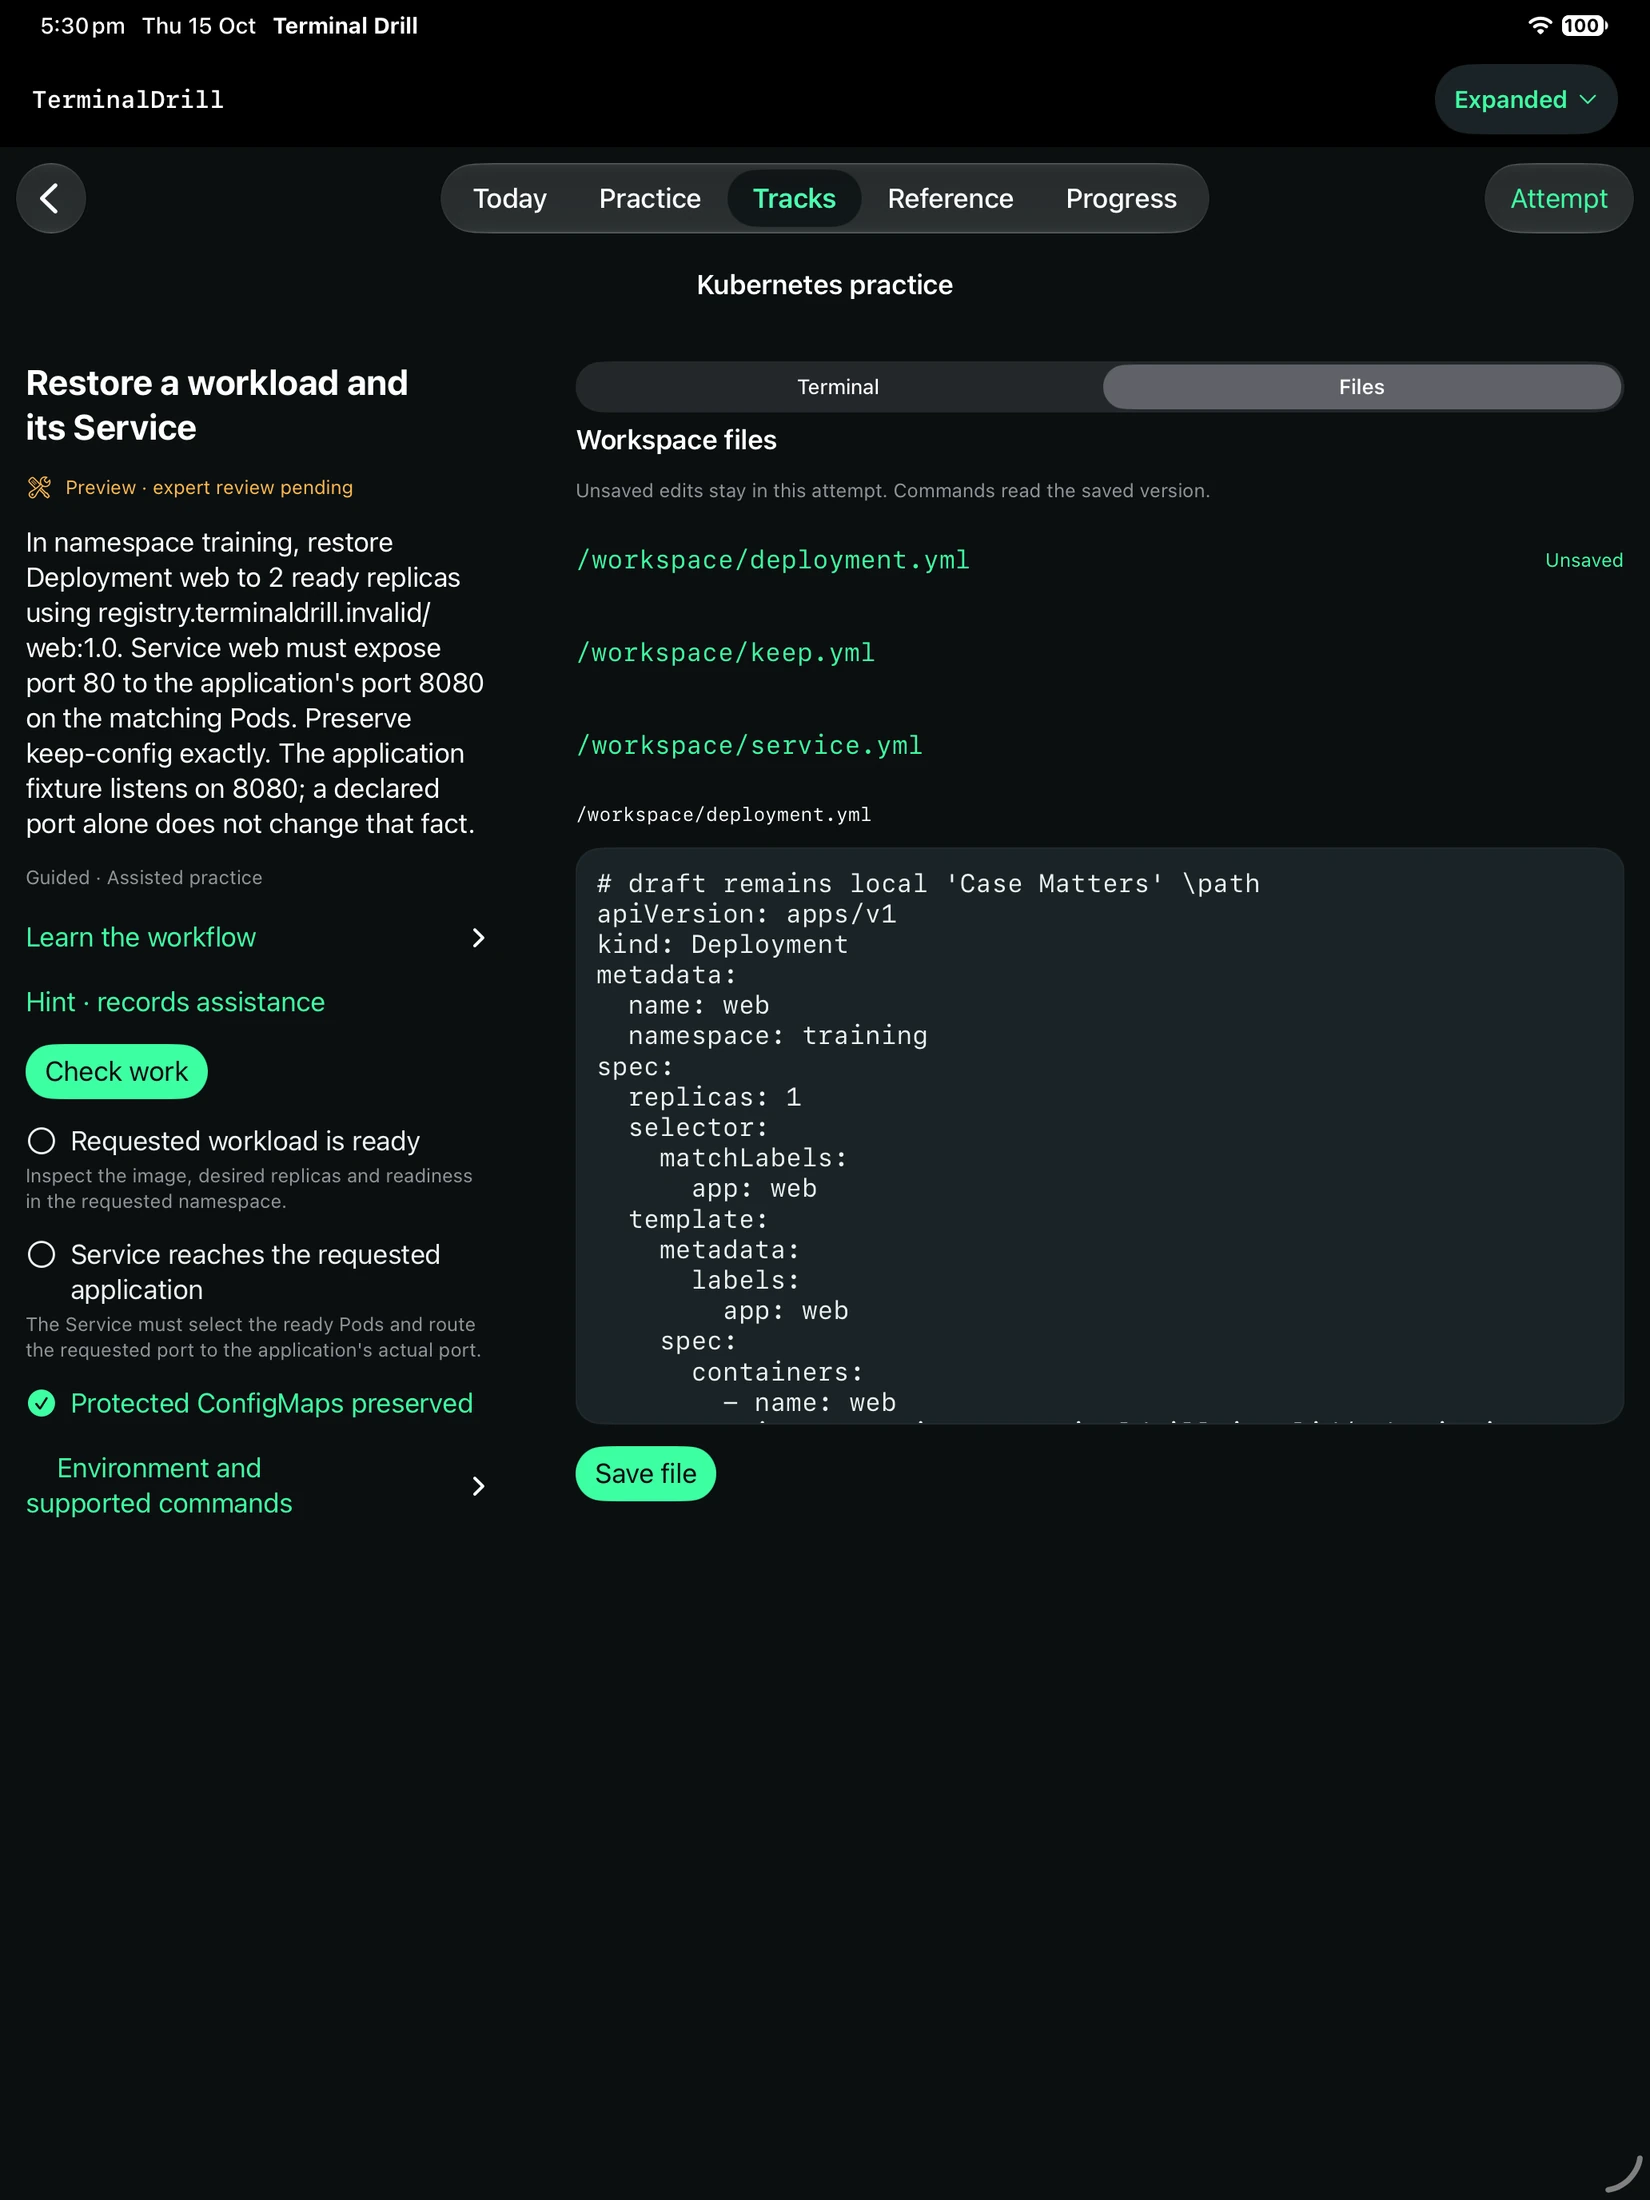
Task: Switch to the Today tab
Action: 509,198
